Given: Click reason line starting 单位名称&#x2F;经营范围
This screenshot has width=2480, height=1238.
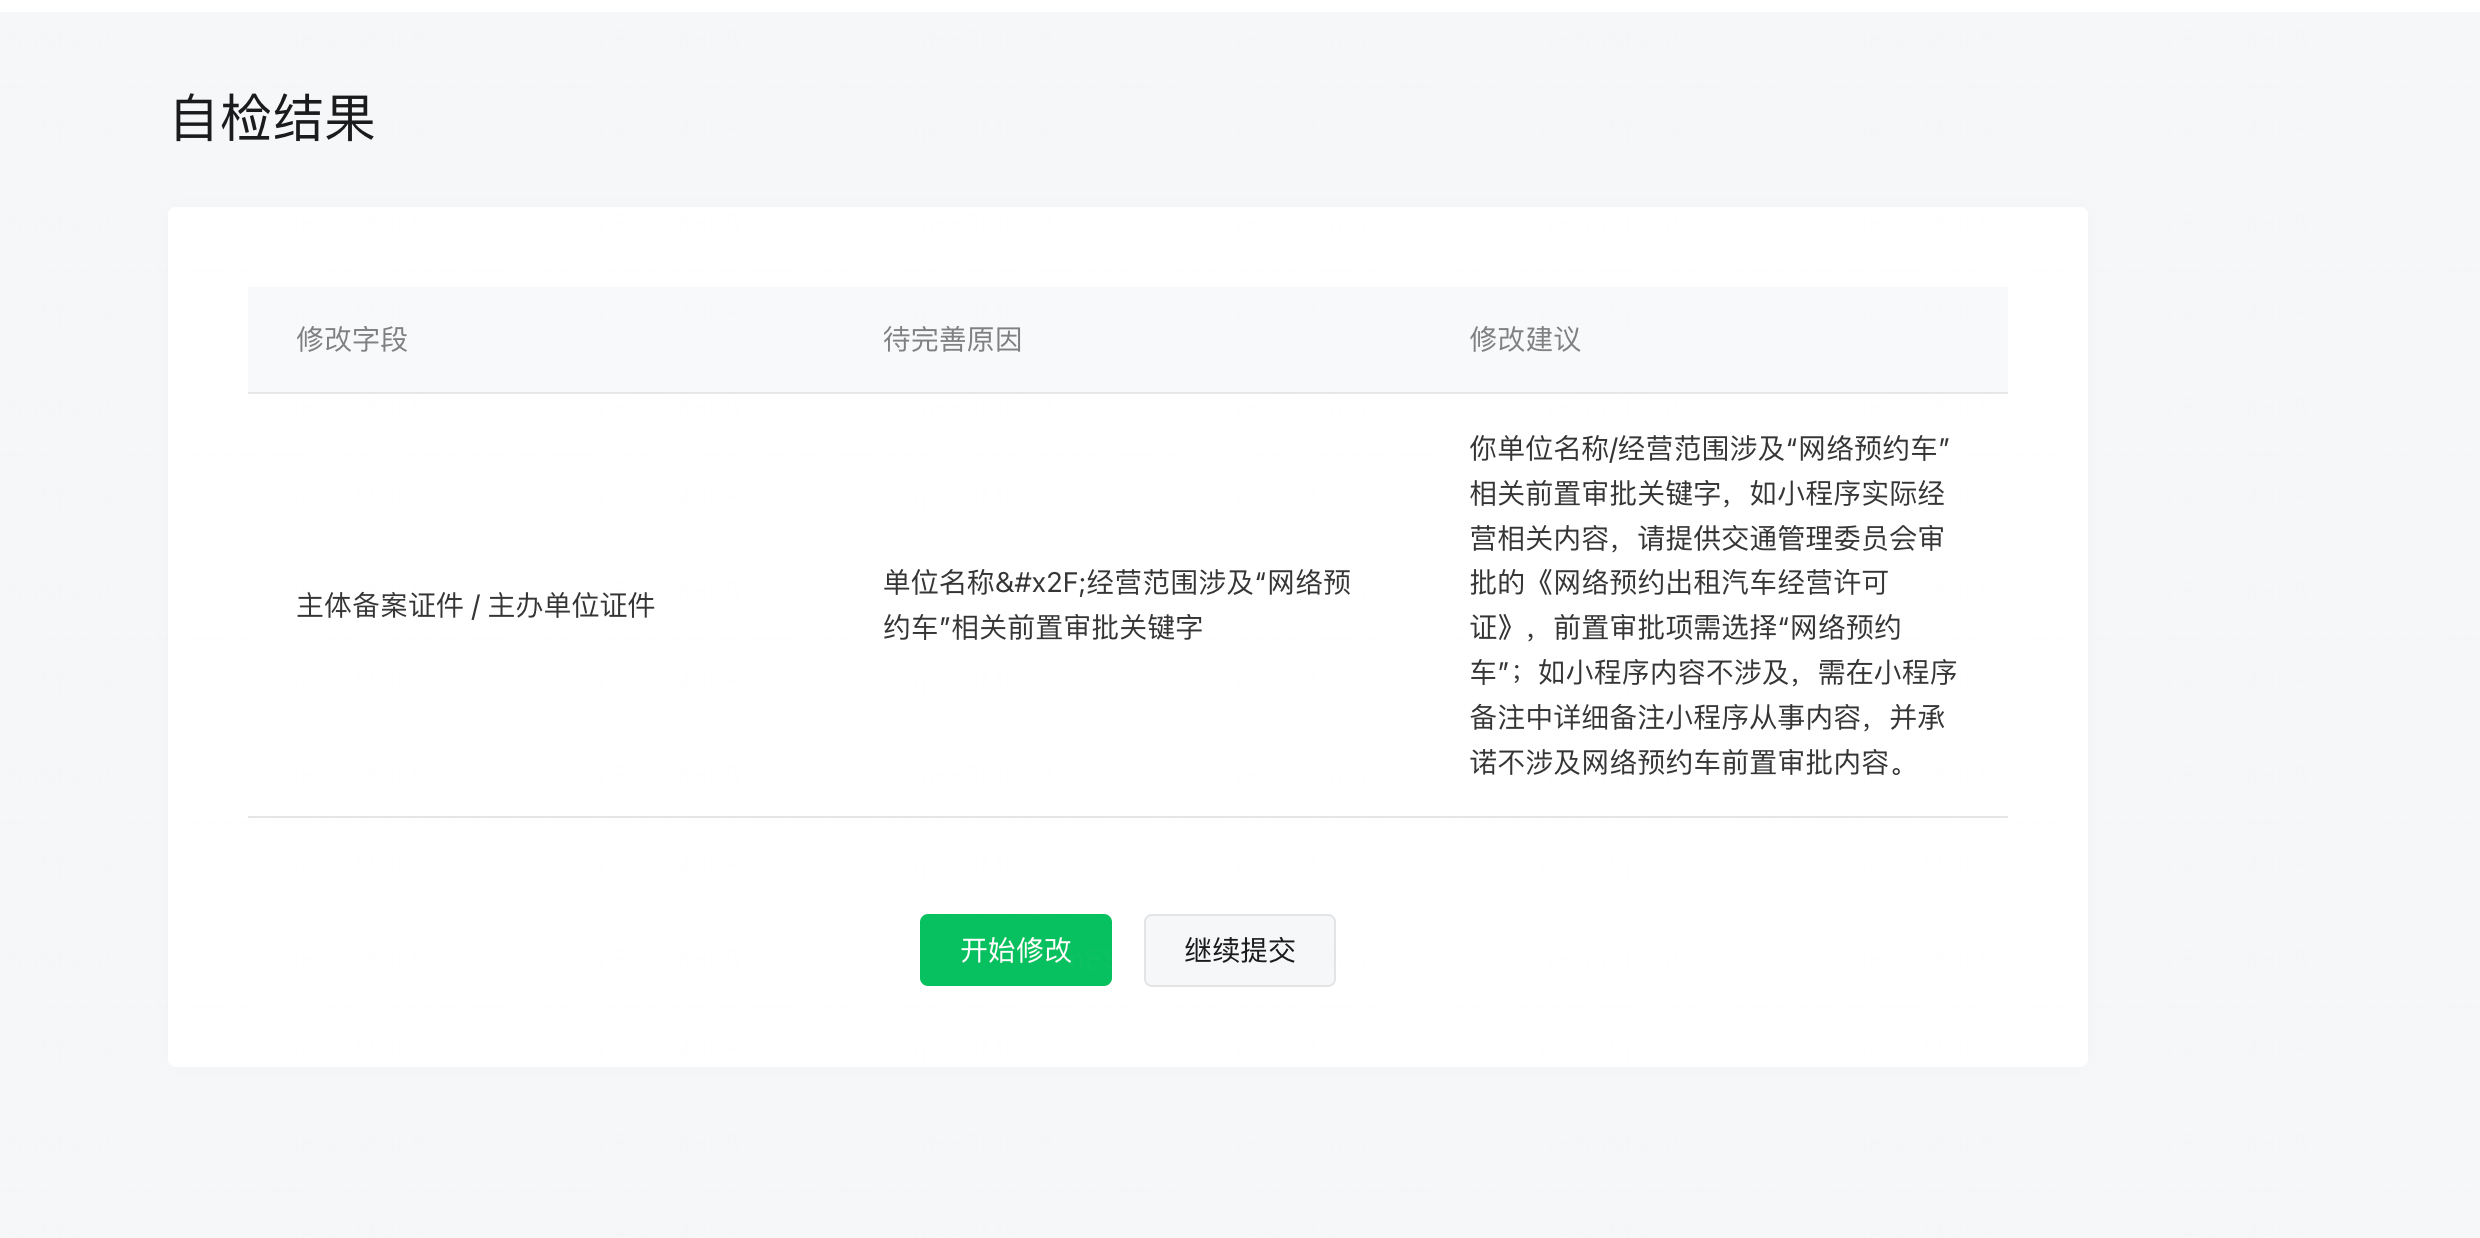Looking at the screenshot, I should [x=1116, y=582].
